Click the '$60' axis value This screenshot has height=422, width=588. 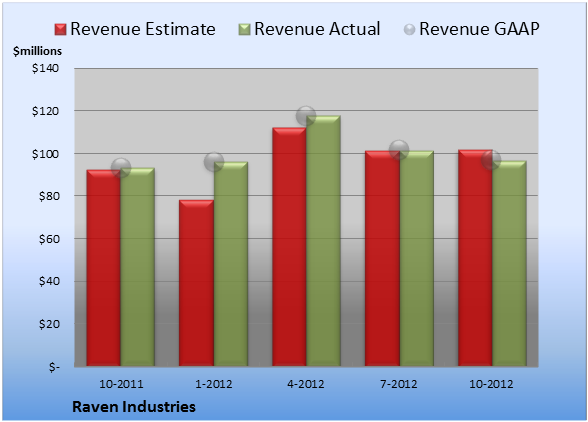(x=49, y=239)
